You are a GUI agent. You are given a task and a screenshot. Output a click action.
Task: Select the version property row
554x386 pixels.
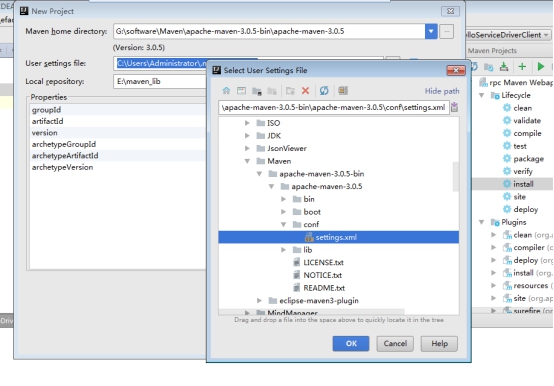click(118, 133)
